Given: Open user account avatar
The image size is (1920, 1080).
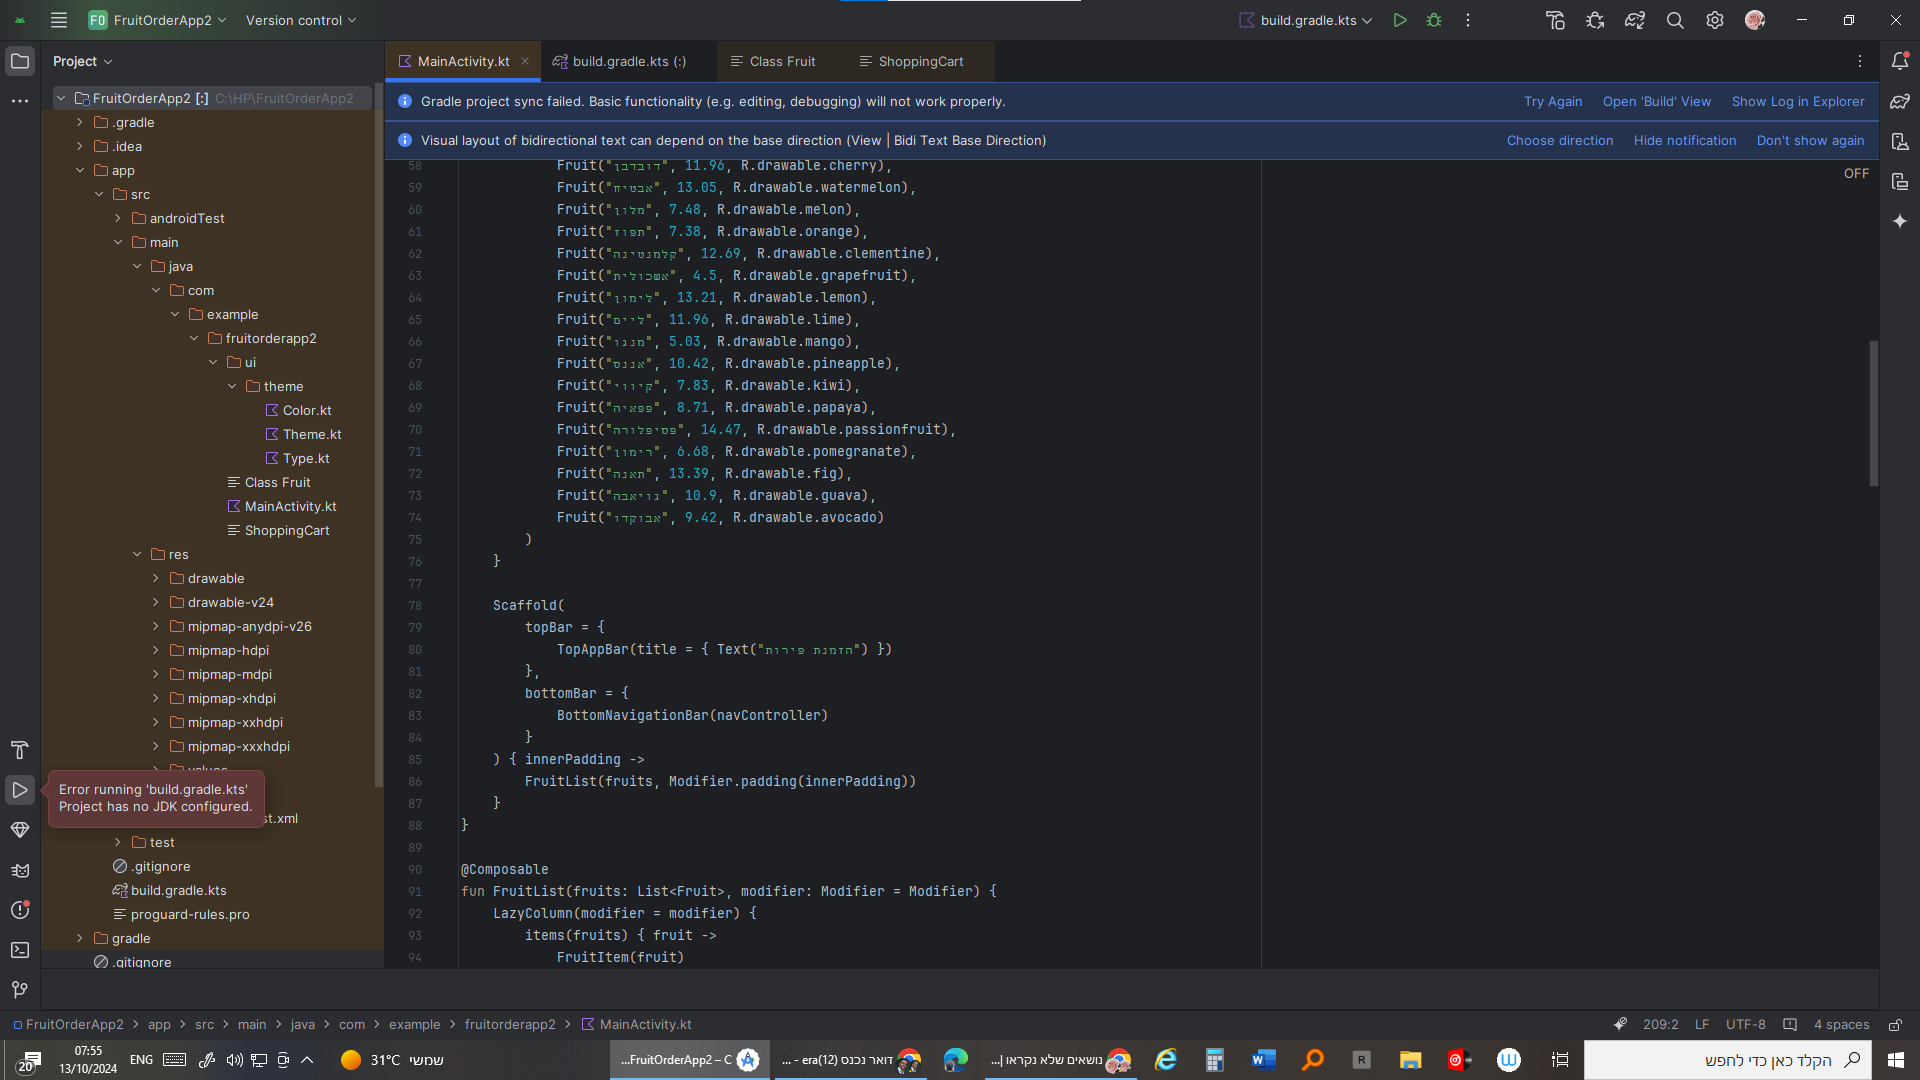Looking at the screenshot, I should [1755, 20].
